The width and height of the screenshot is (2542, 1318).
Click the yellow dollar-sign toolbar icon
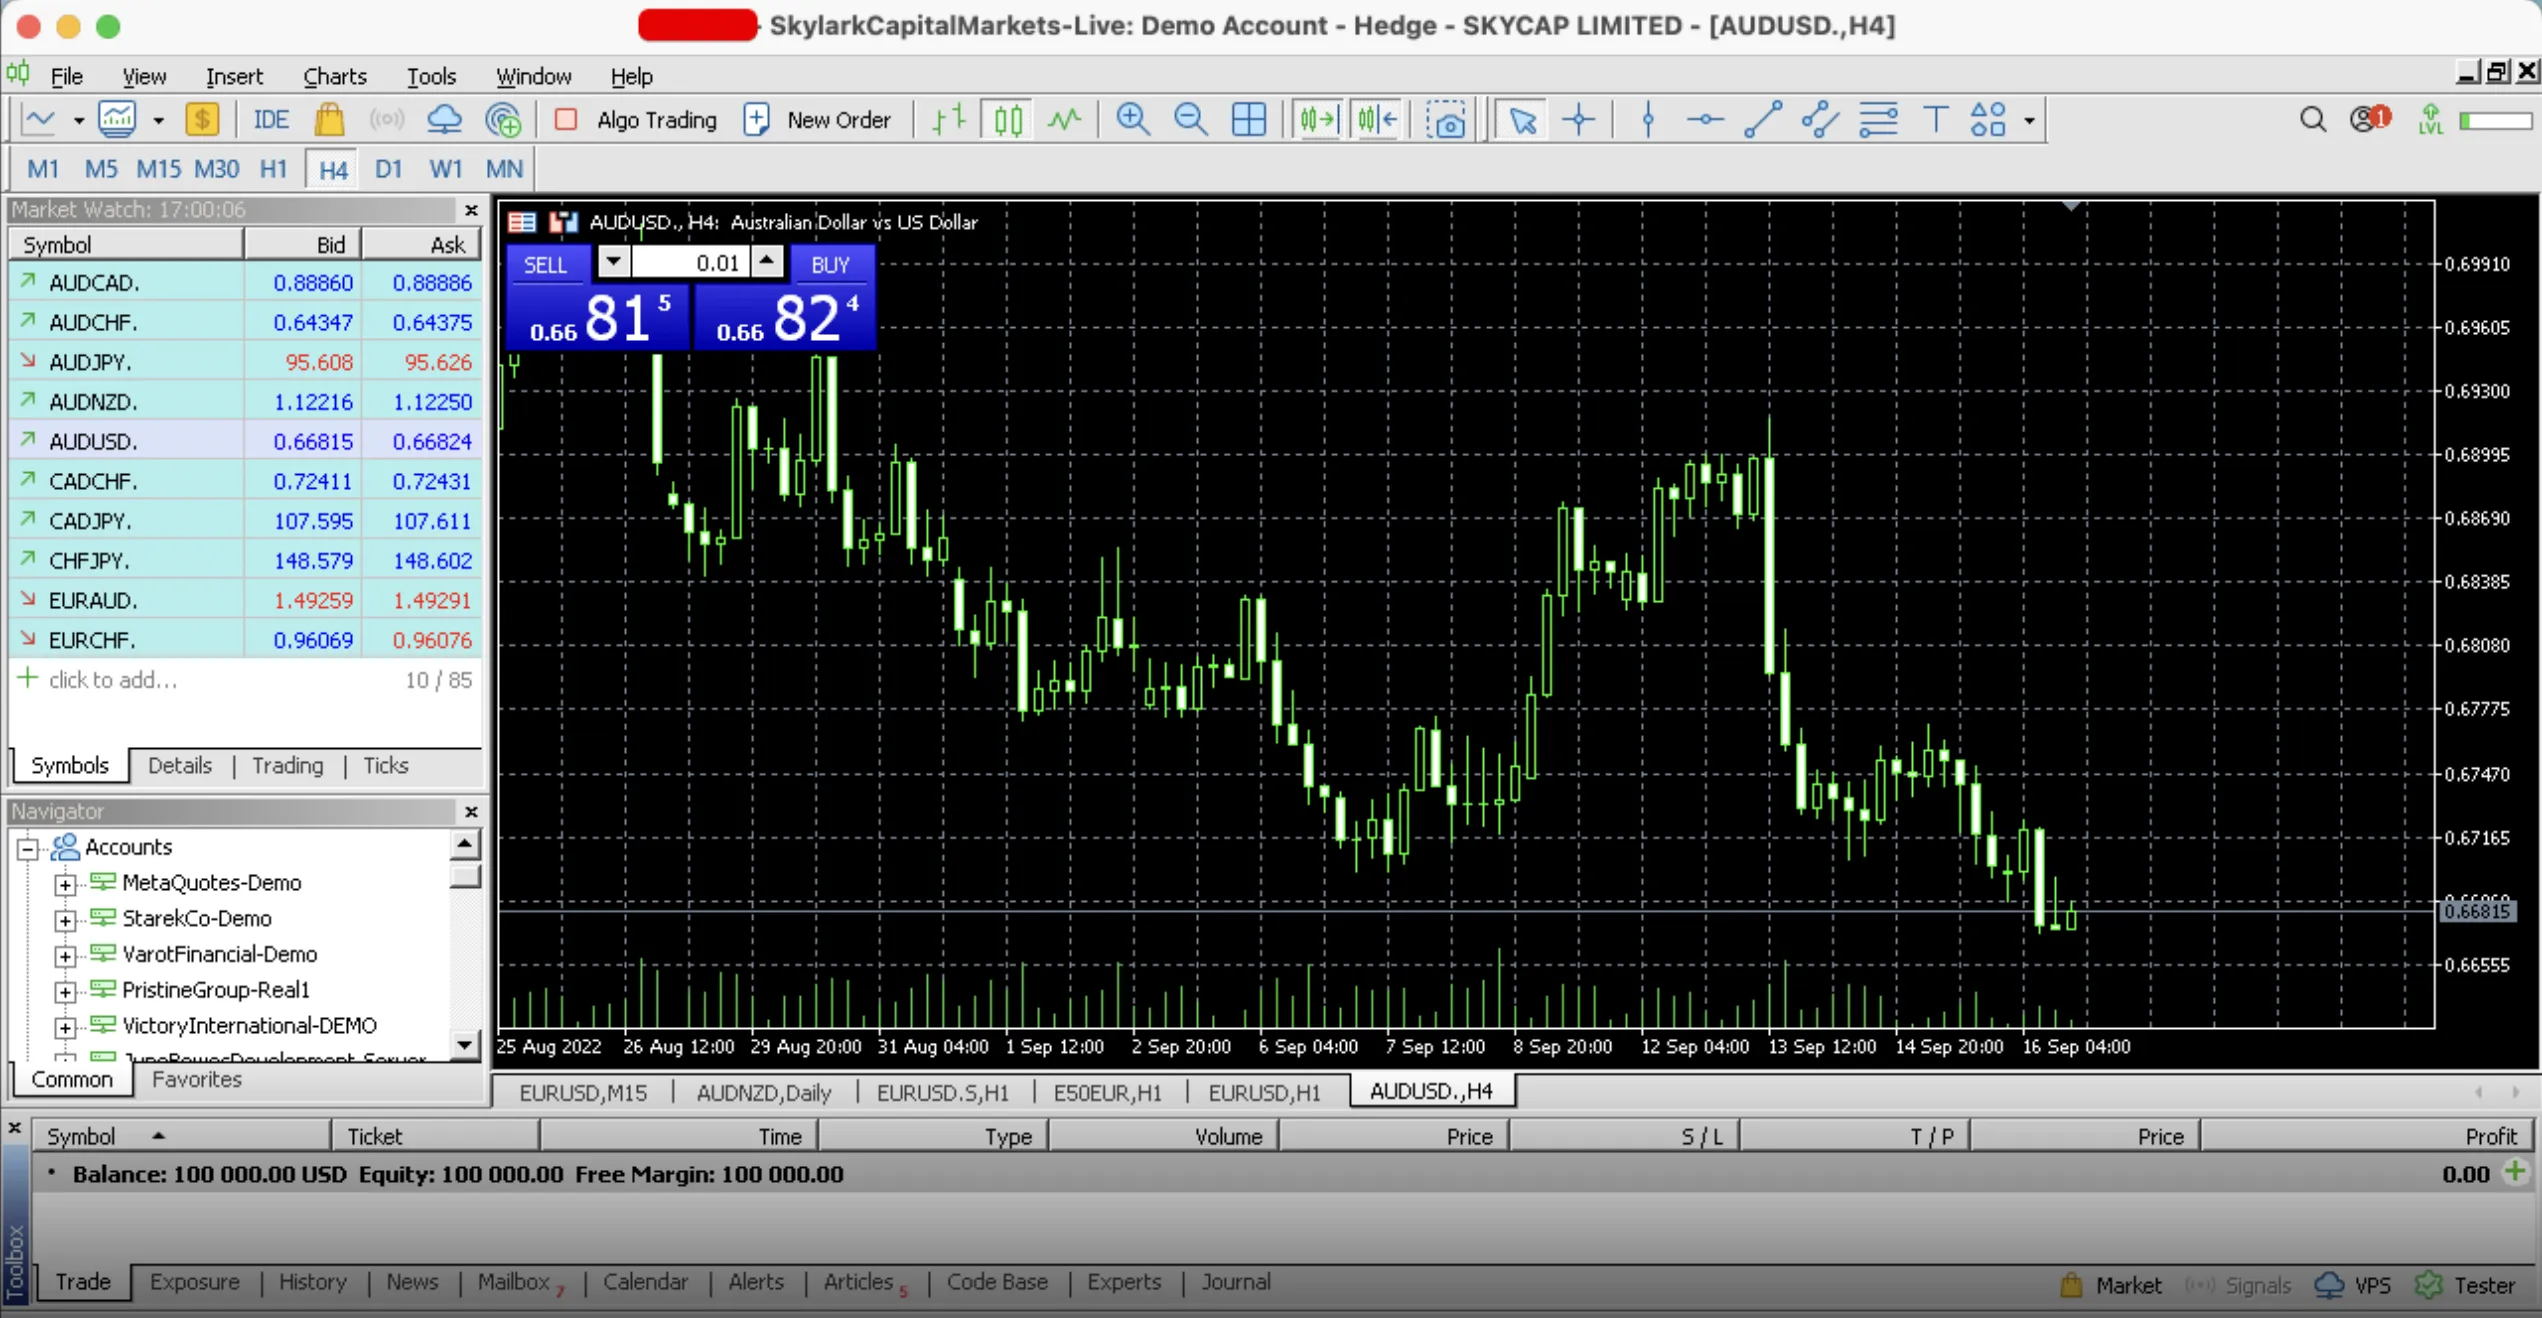[x=201, y=120]
